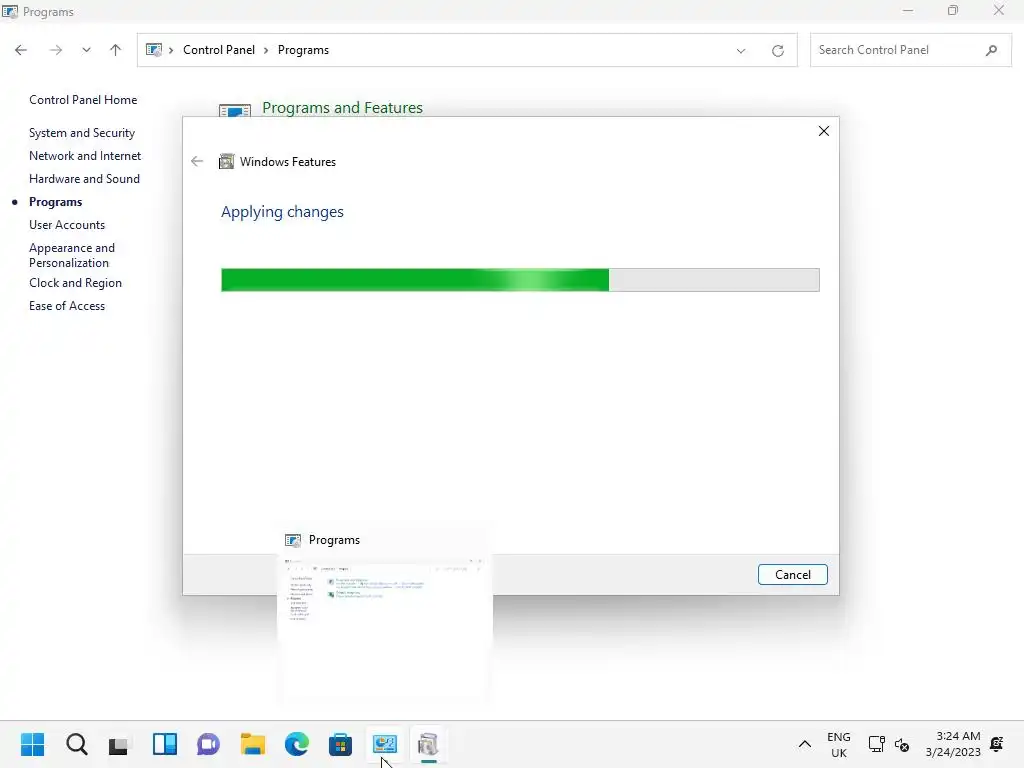This screenshot has width=1024, height=768.
Task: Open Task View on taskbar
Action: click(x=120, y=744)
